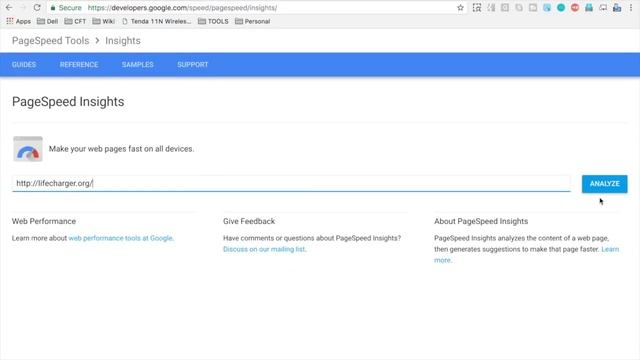
Task: Open the REFERENCE tab
Action: tap(79, 64)
